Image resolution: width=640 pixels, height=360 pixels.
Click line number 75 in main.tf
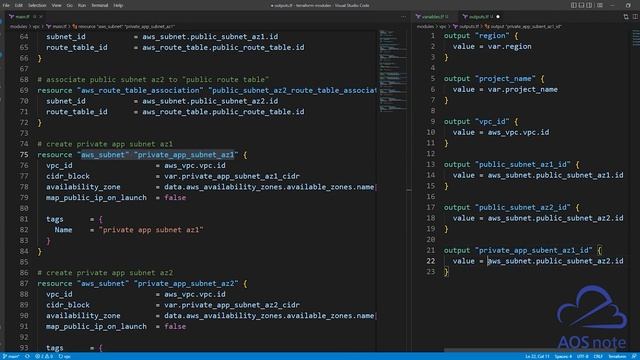pos(24,155)
